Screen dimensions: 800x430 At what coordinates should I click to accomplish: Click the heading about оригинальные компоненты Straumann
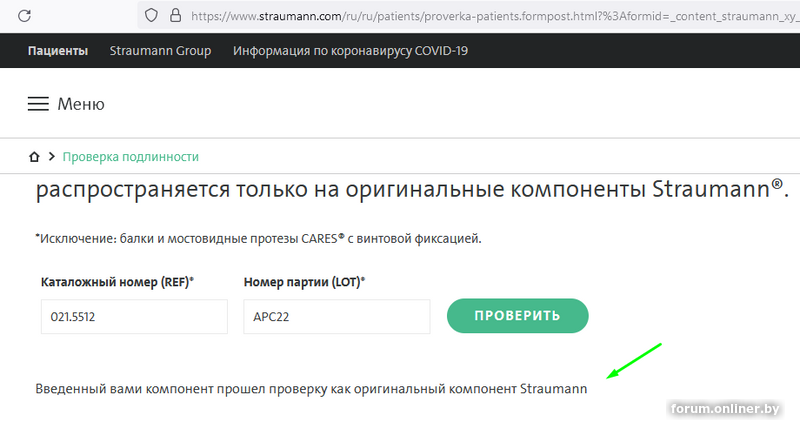point(412,190)
